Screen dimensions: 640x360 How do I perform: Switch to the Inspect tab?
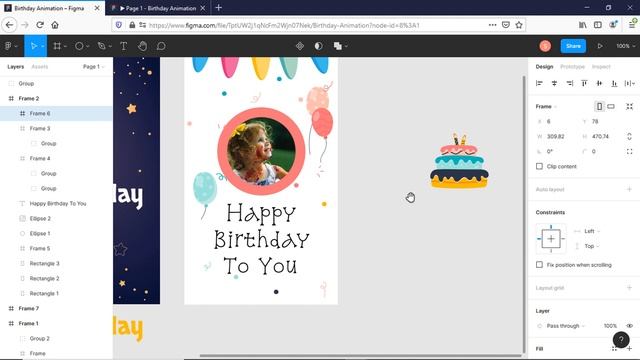coord(601,67)
